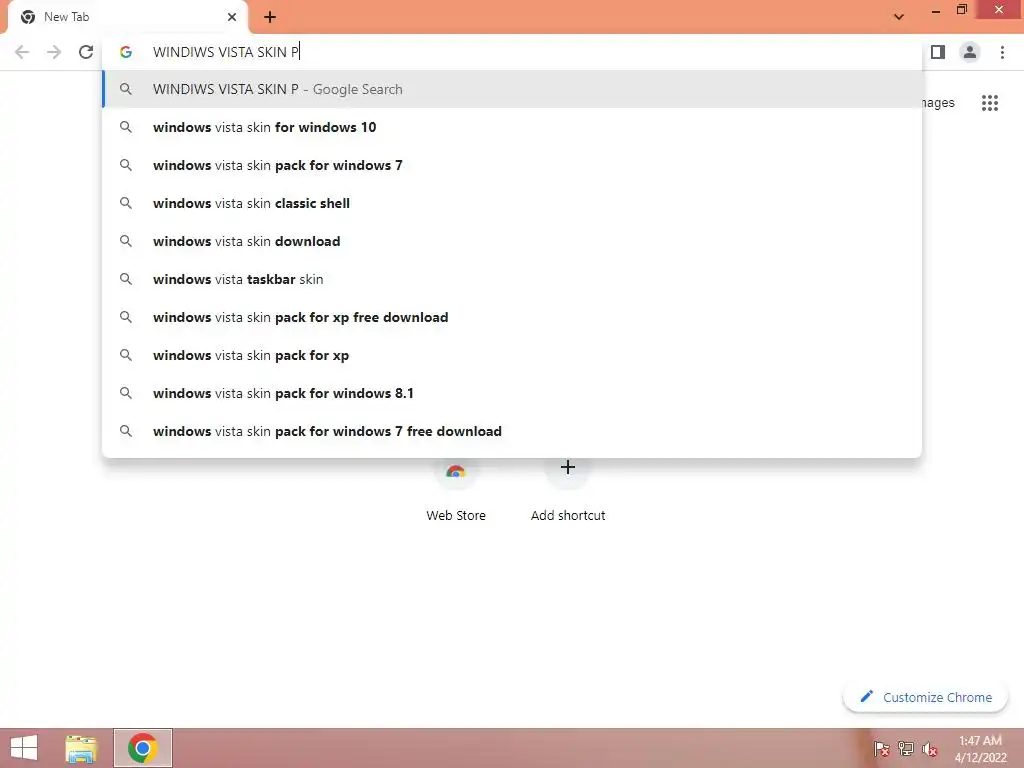Open File Explorer from taskbar
The image size is (1024, 768).
(81, 748)
